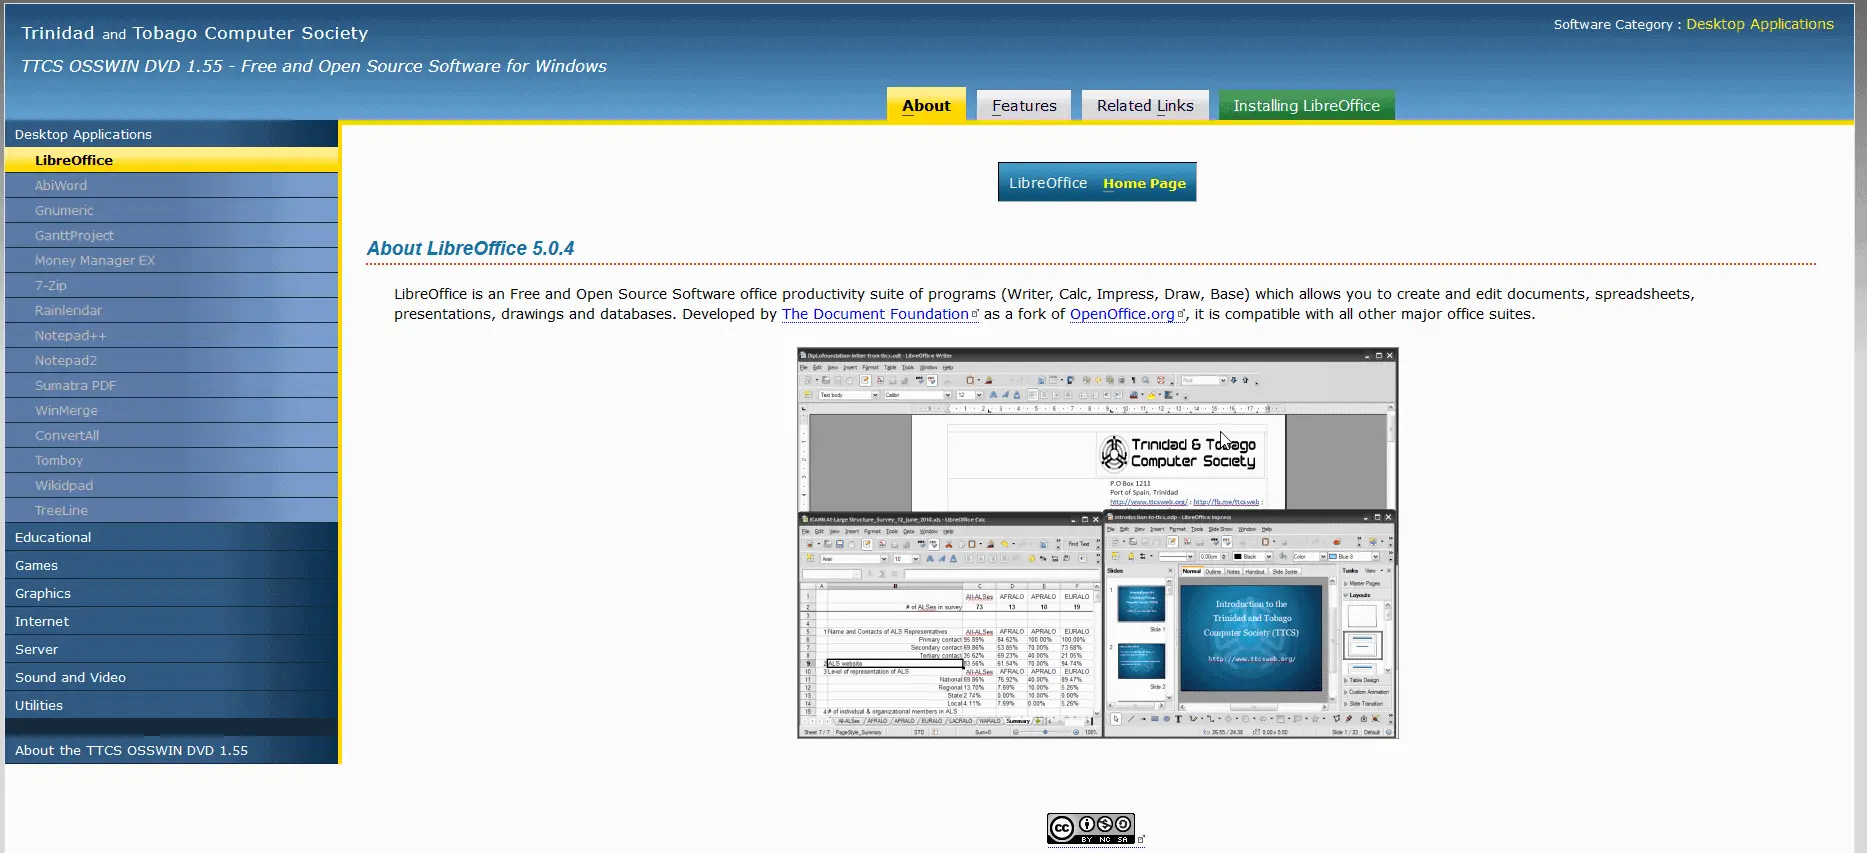
Task: Select Notepad++ in the sidebar
Action: 70,336
